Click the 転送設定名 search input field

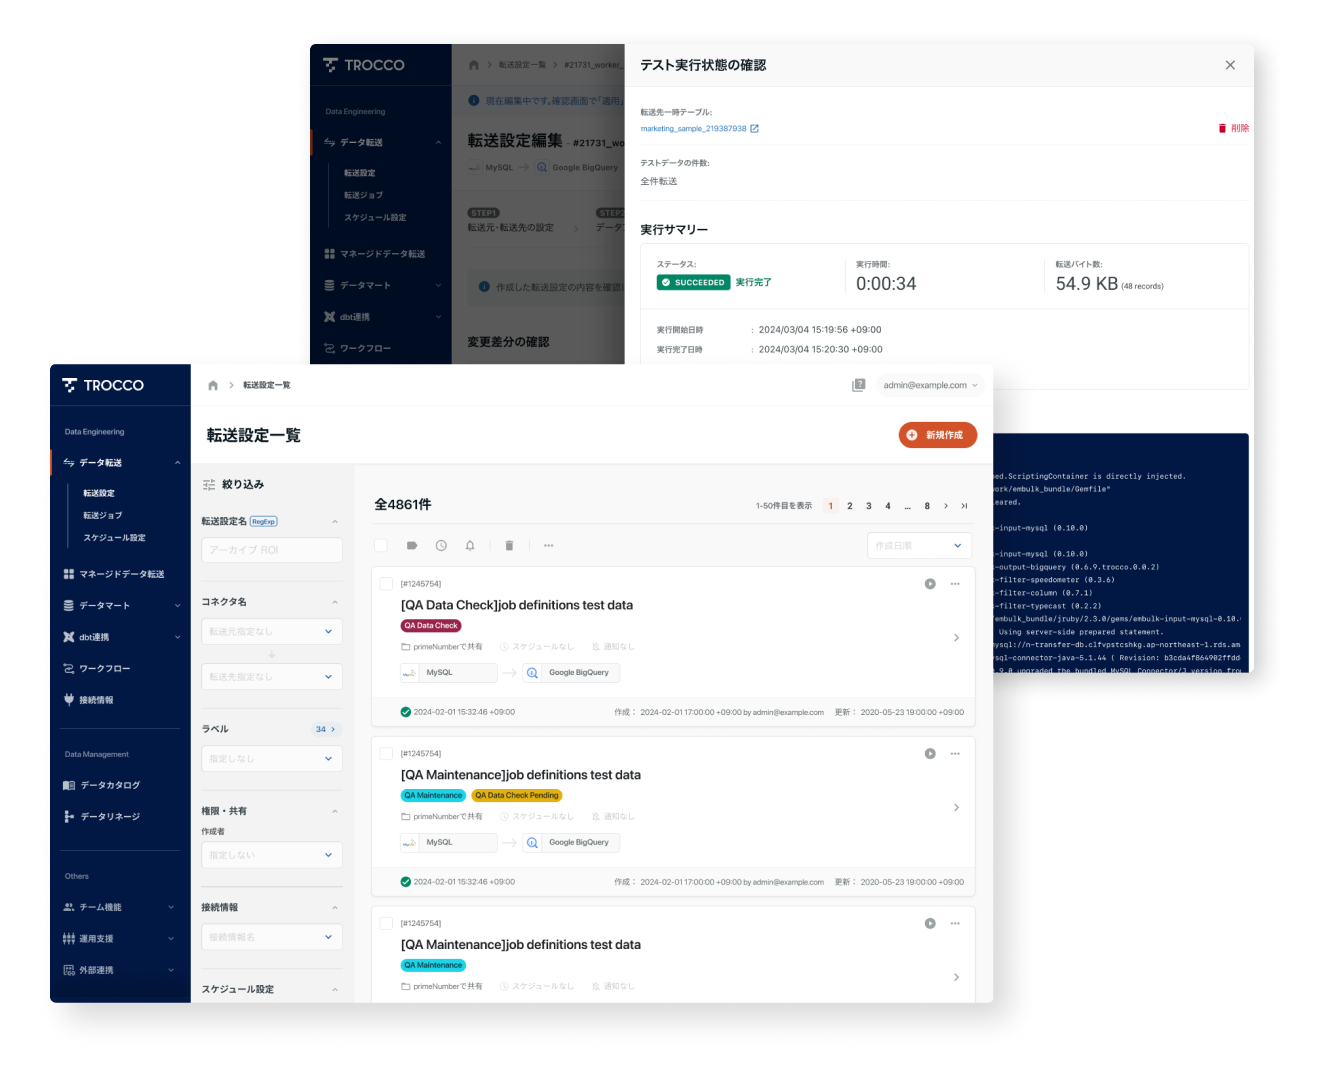click(272, 550)
